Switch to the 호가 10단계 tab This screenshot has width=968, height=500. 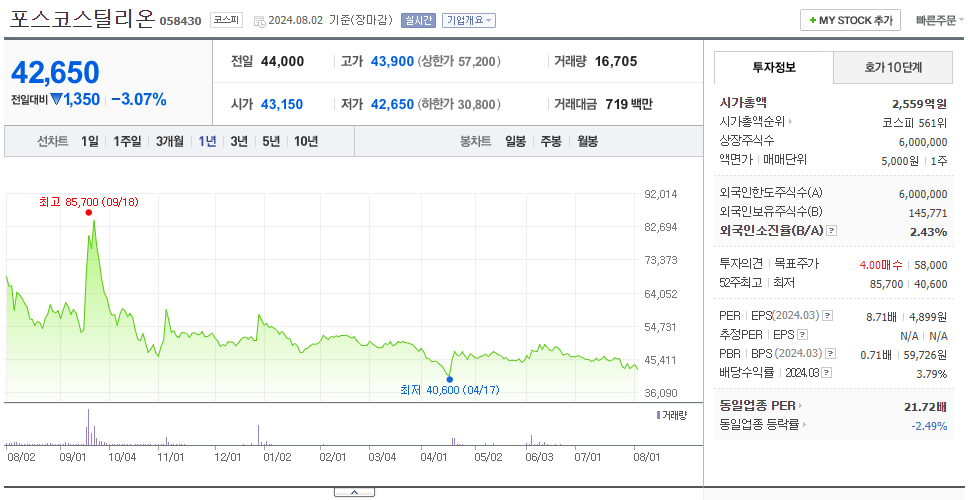pyautogui.click(x=893, y=68)
